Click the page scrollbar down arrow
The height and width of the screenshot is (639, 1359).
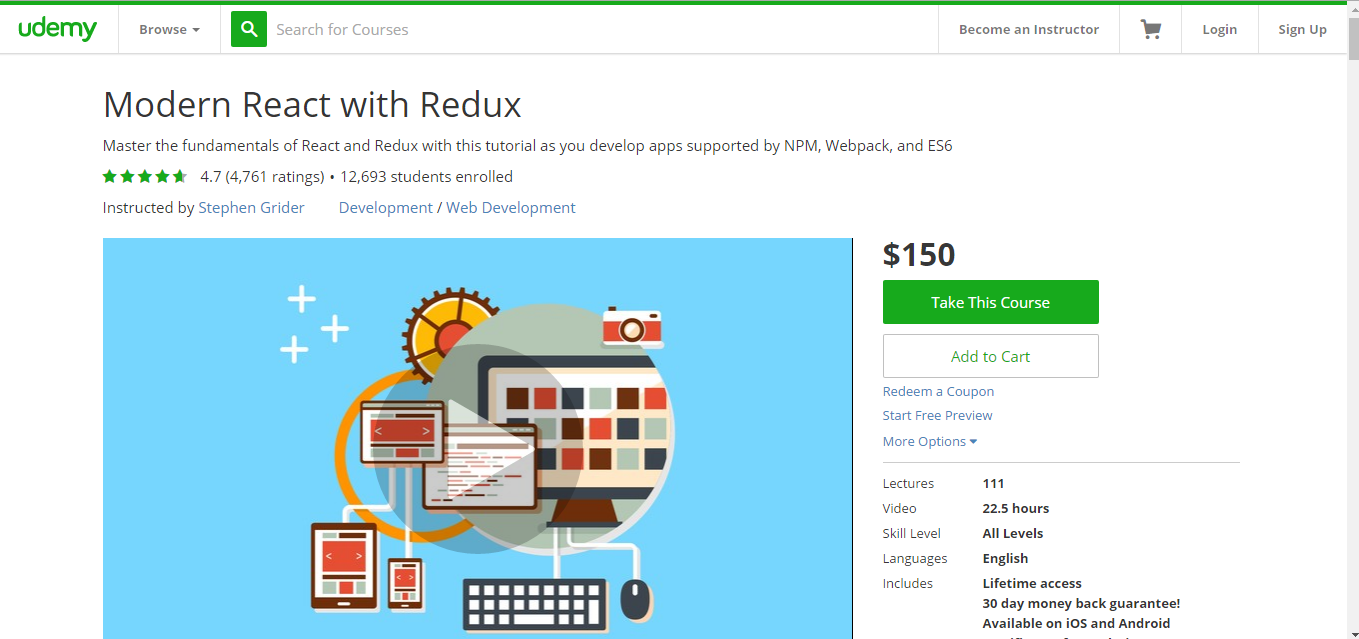tap(1352, 631)
